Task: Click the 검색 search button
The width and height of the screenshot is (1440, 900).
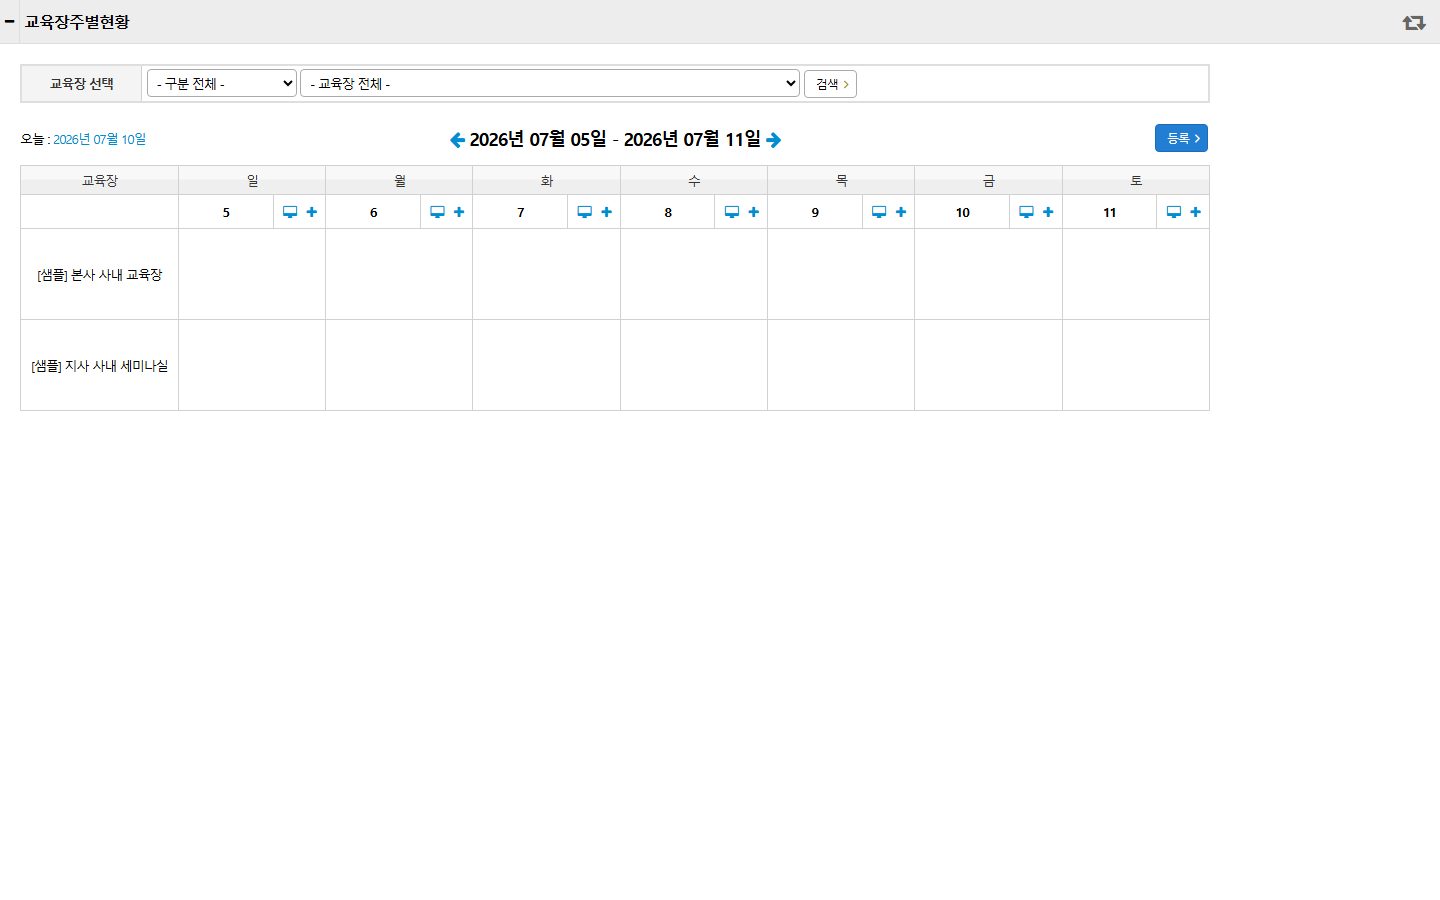Action: [830, 84]
